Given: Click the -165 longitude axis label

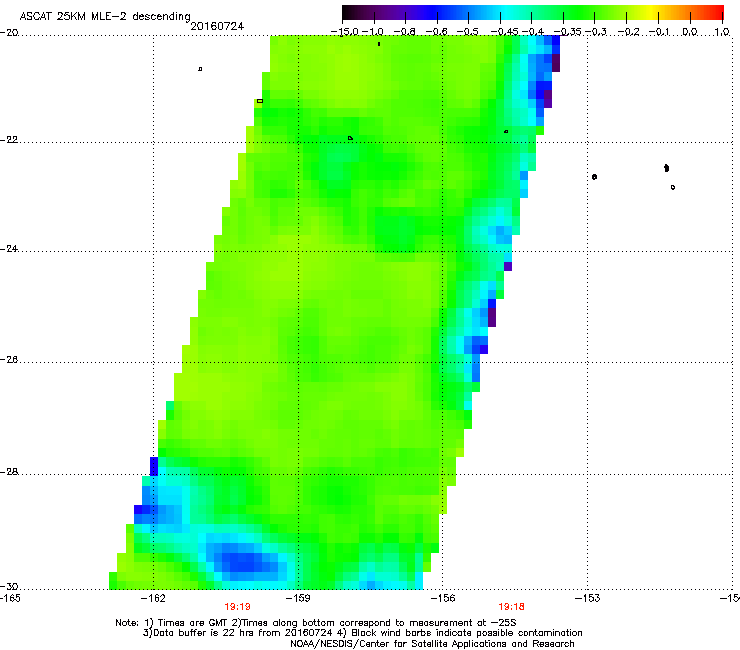Looking at the screenshot, I should coord(10,599).
